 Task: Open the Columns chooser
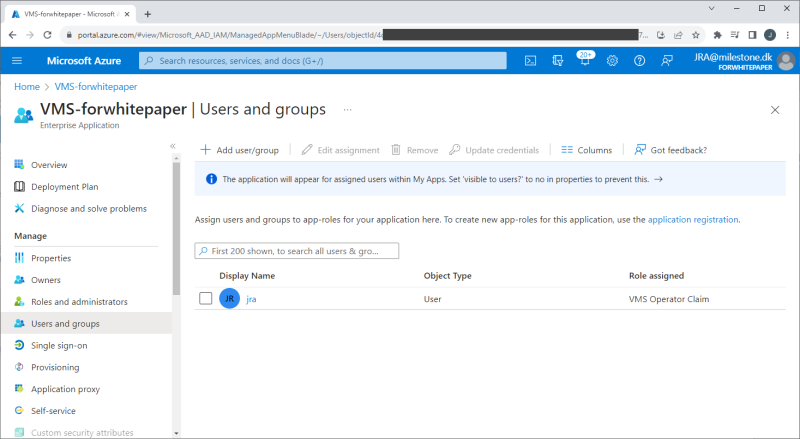click(586, 150)
